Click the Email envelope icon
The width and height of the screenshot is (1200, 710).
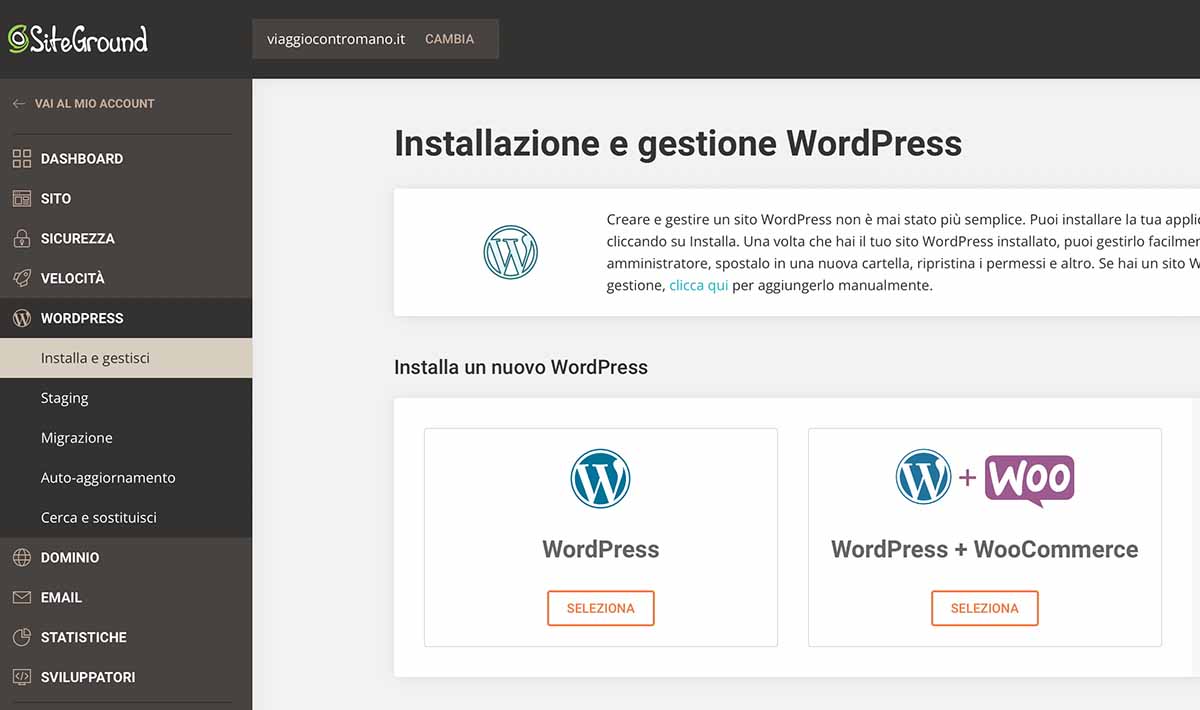(x=23, y=597)
